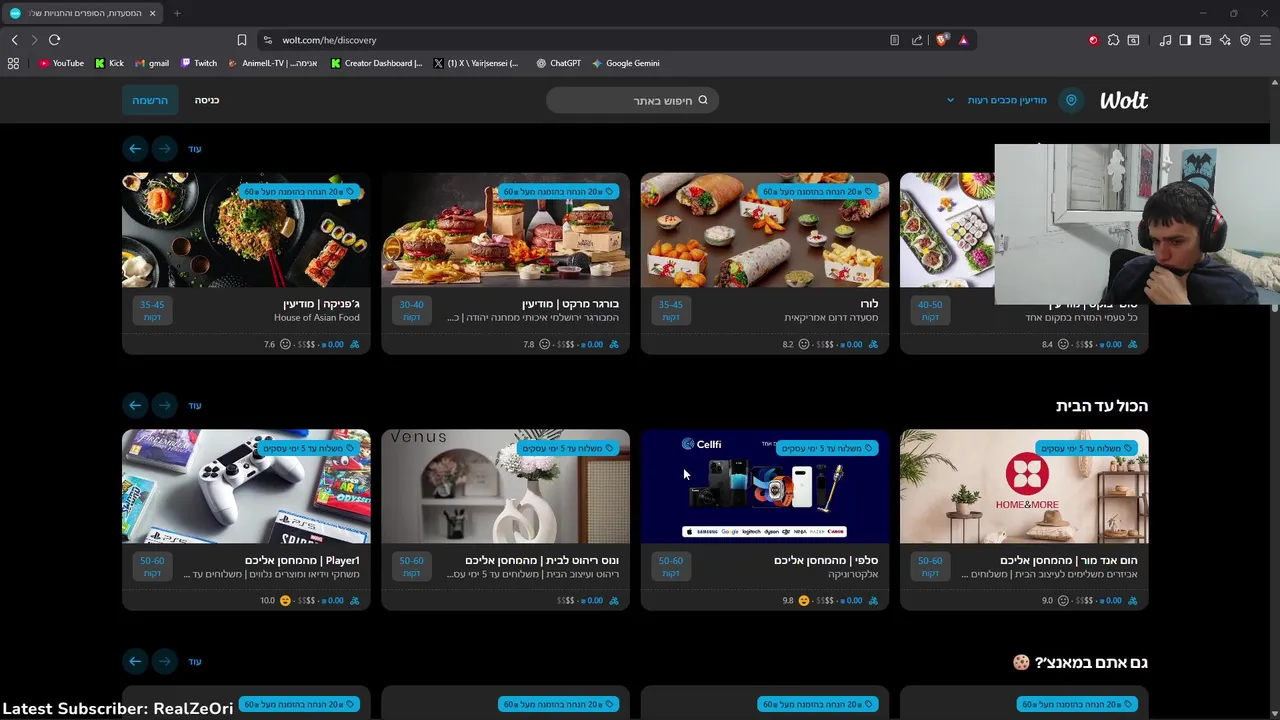The height and width of the screenshot is (720, 1280).
Task: Reload the page with refresh icon
Action: point(54,40)
